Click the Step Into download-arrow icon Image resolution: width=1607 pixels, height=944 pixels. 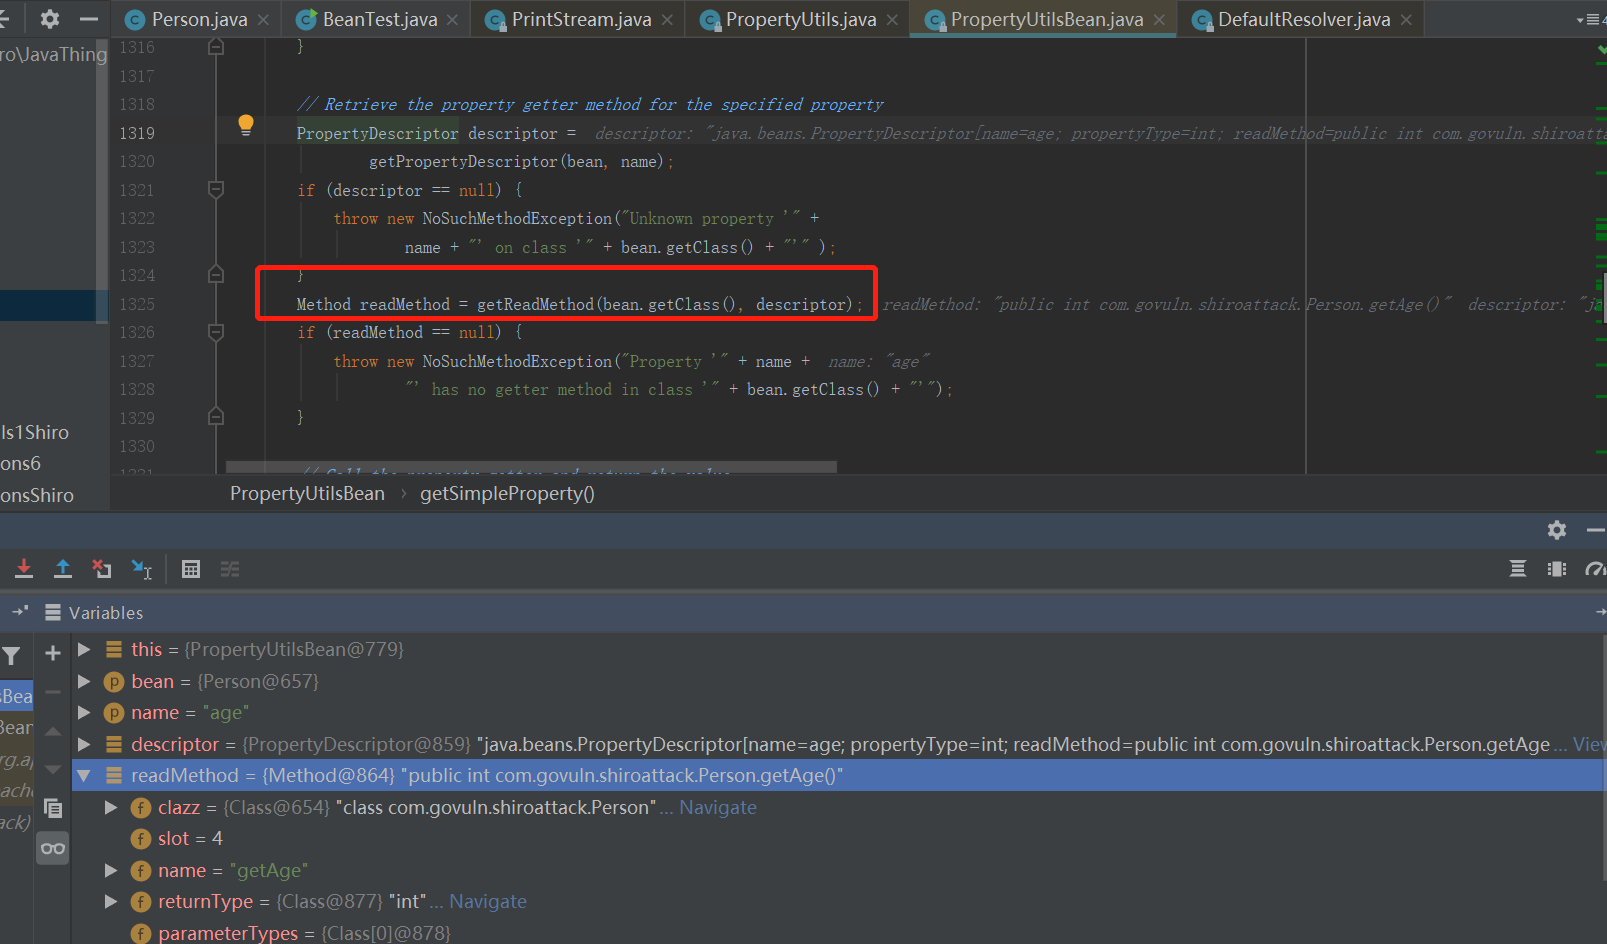point(24,569)
